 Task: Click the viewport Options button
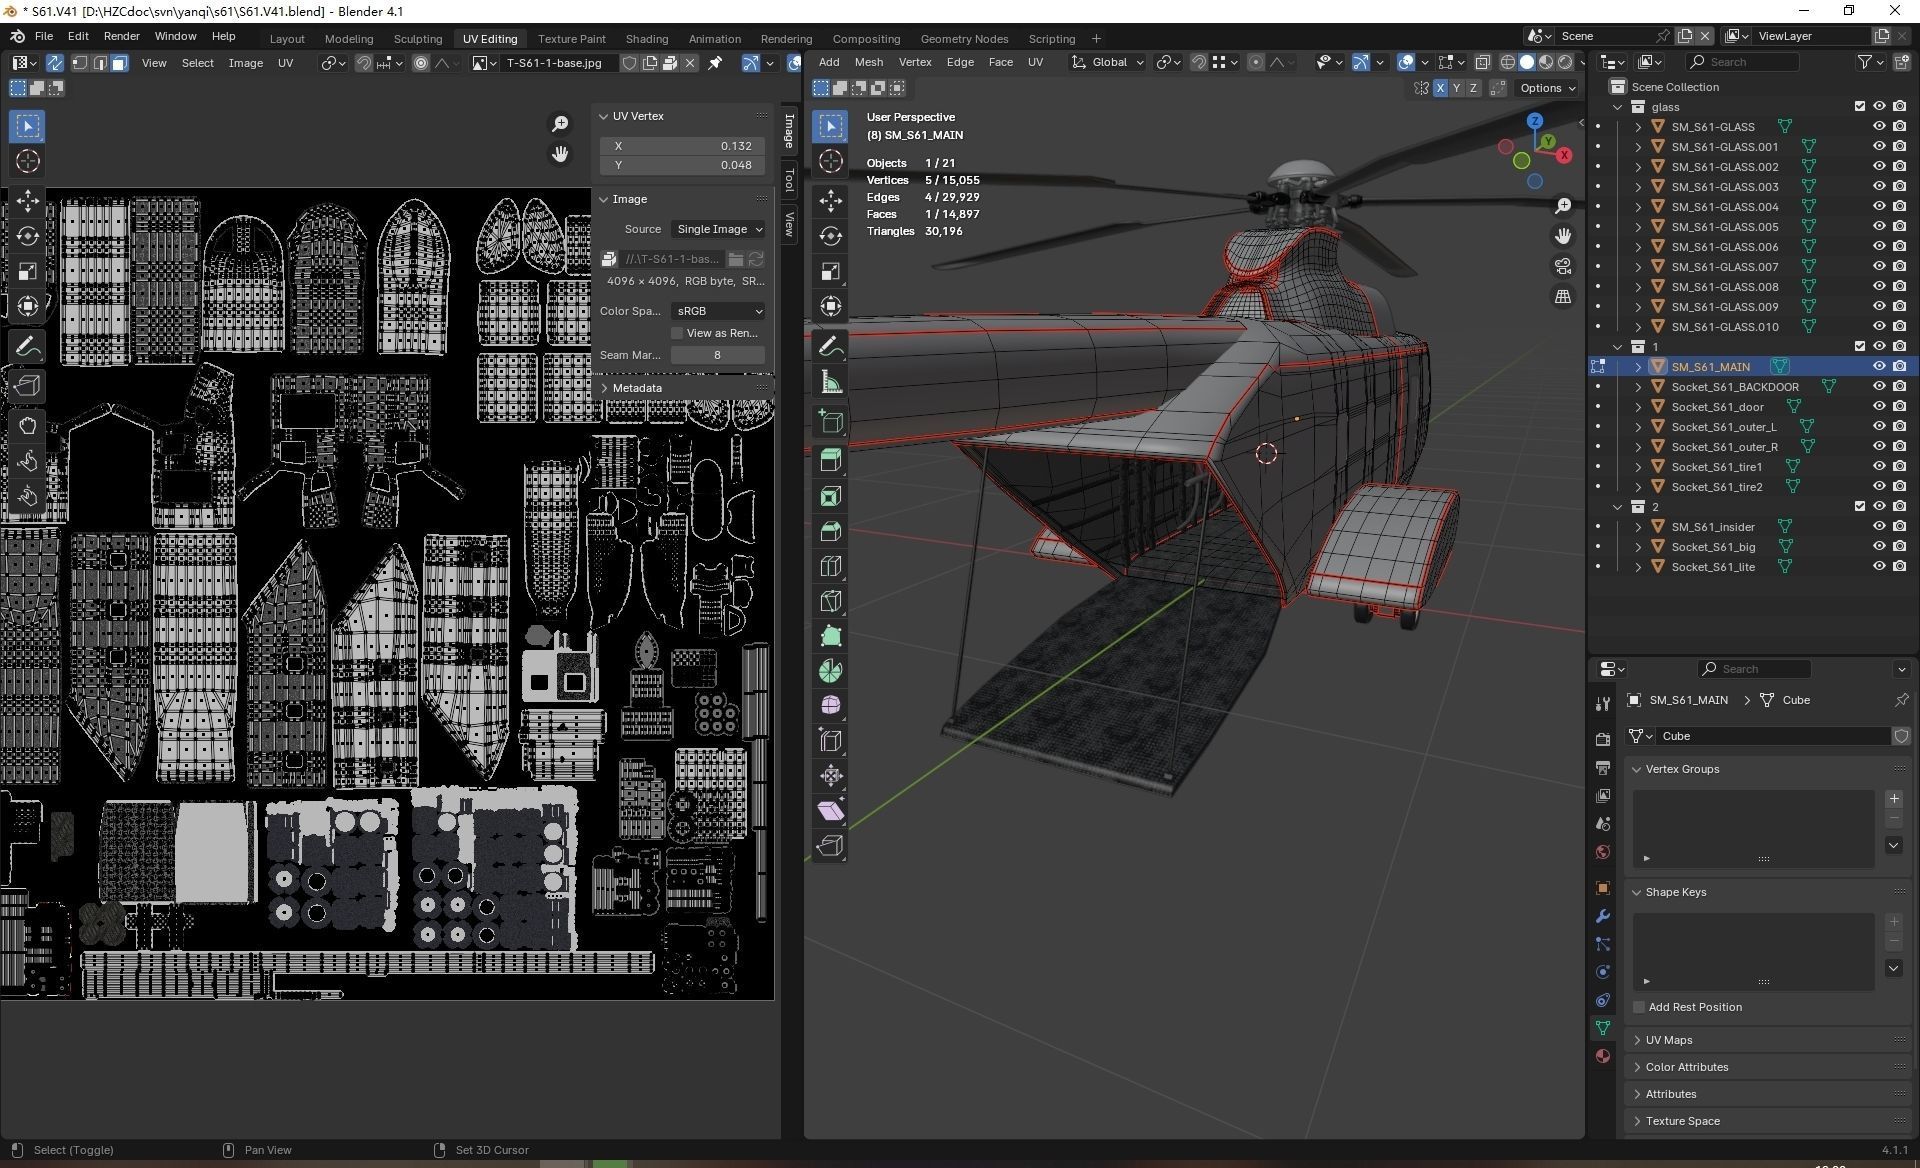tap(1547, 88)
